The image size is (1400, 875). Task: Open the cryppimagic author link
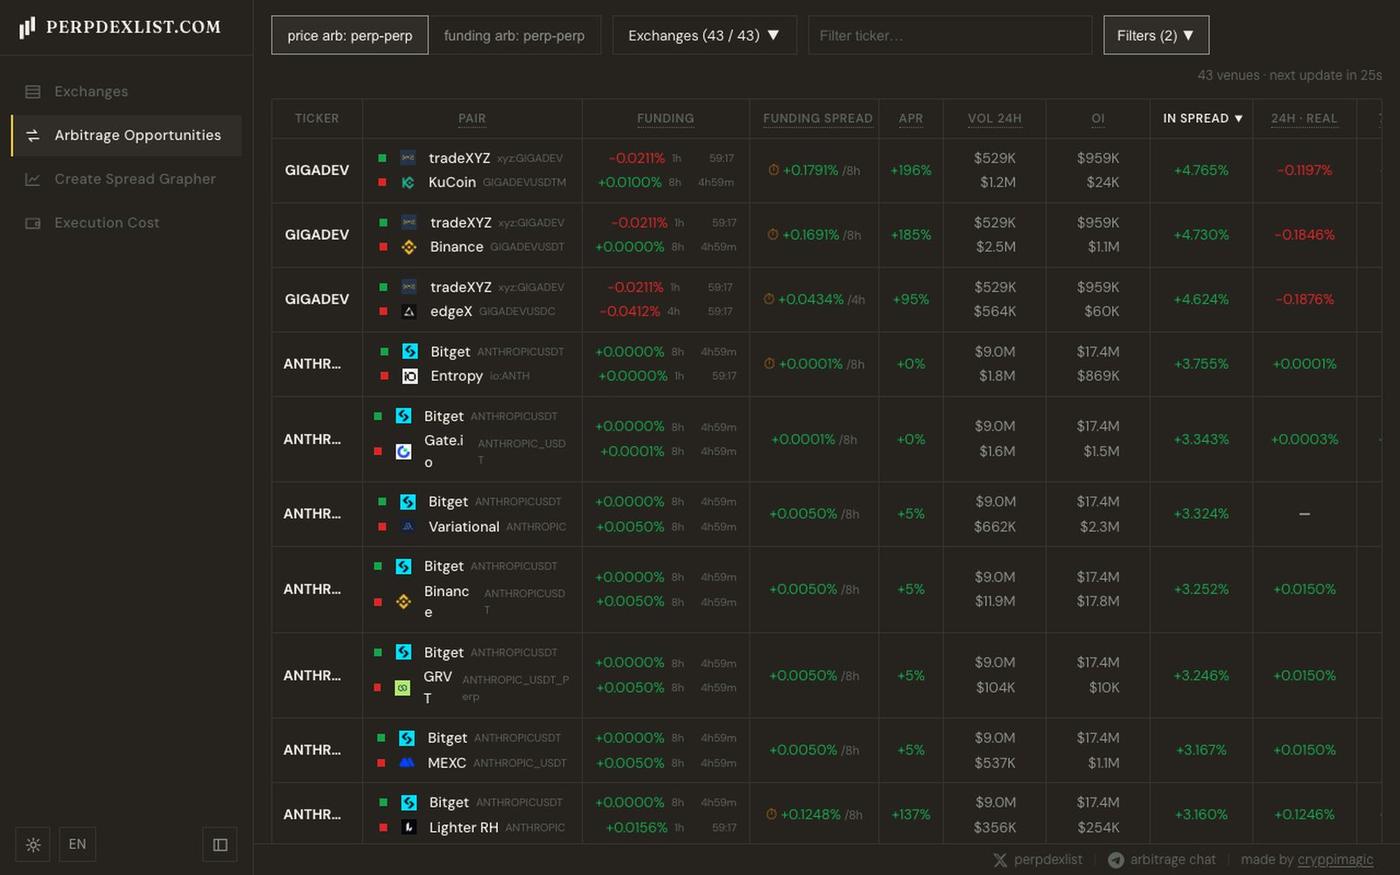tap(1335, 860)
